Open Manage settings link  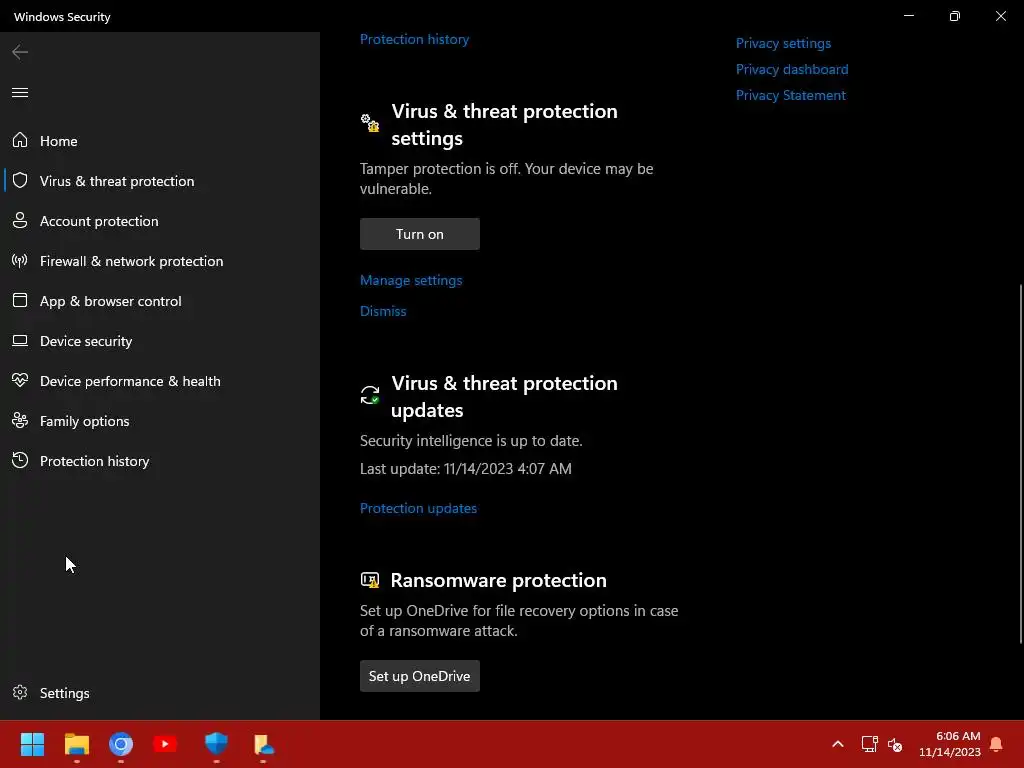(x=411, y=280)
